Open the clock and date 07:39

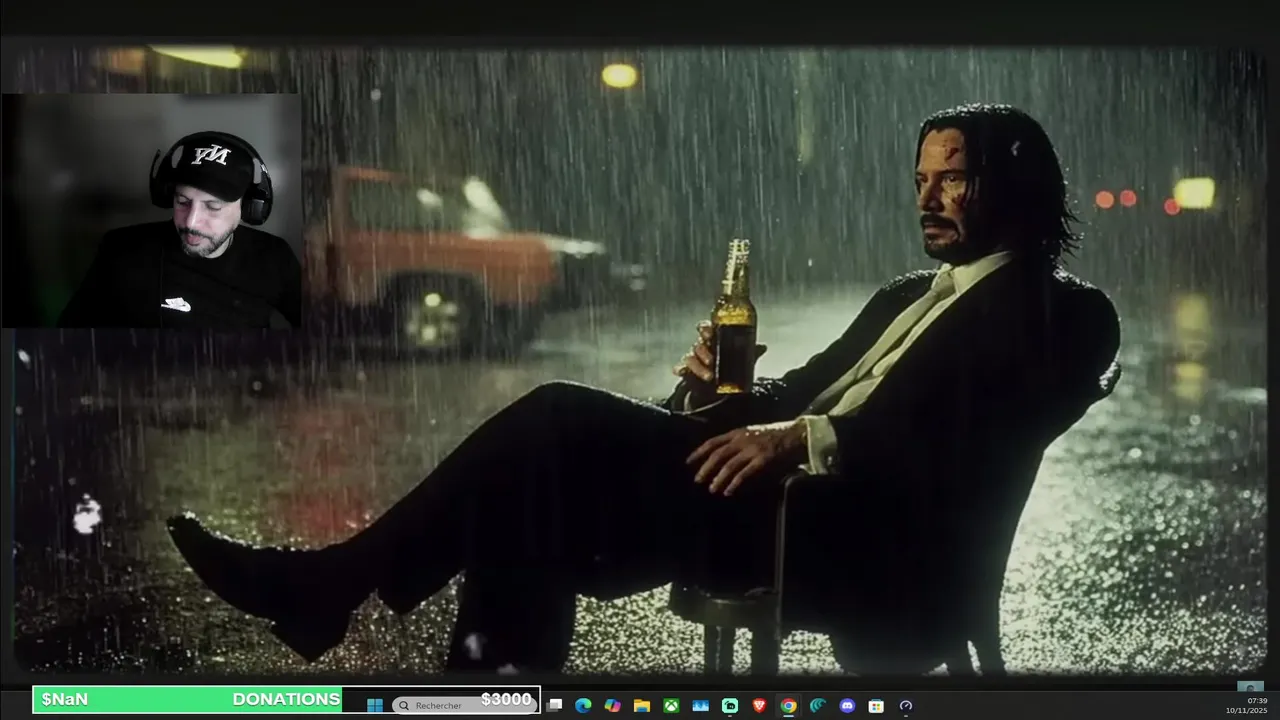(1247, 705)
